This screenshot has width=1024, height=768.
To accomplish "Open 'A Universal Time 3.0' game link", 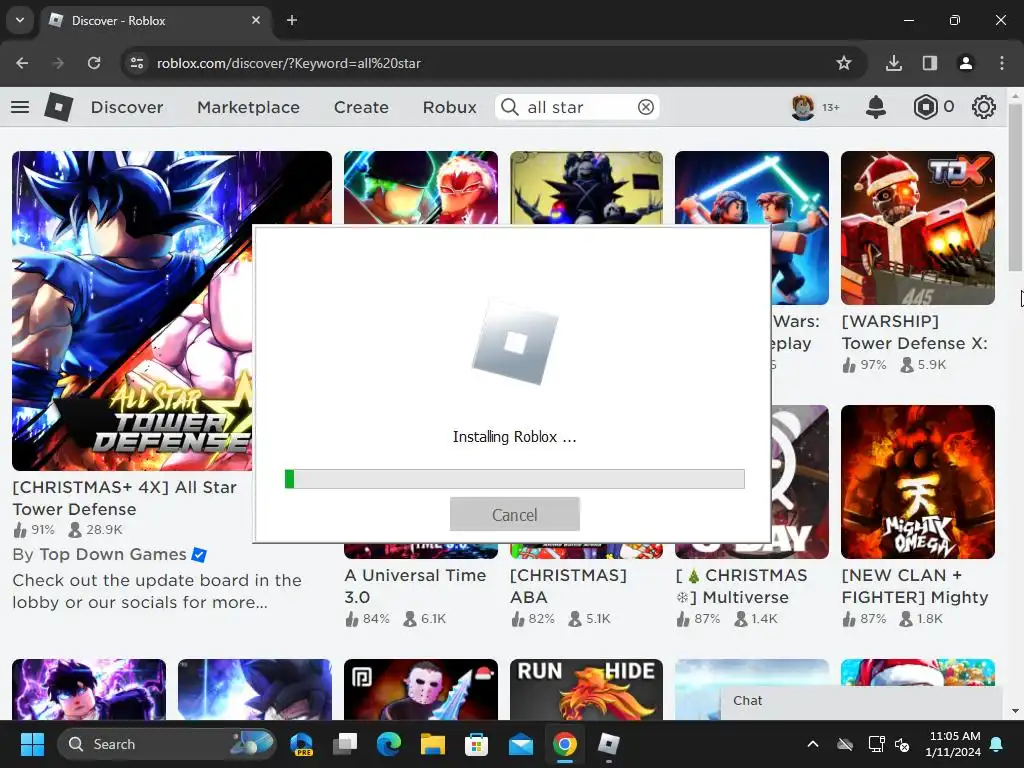I will point(415,586).
